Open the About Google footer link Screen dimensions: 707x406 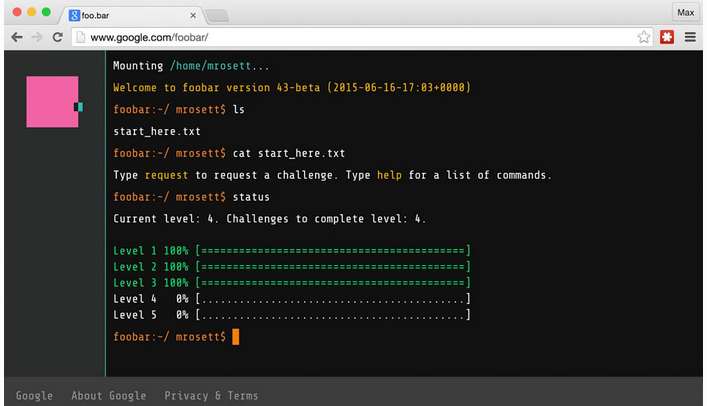108,395
